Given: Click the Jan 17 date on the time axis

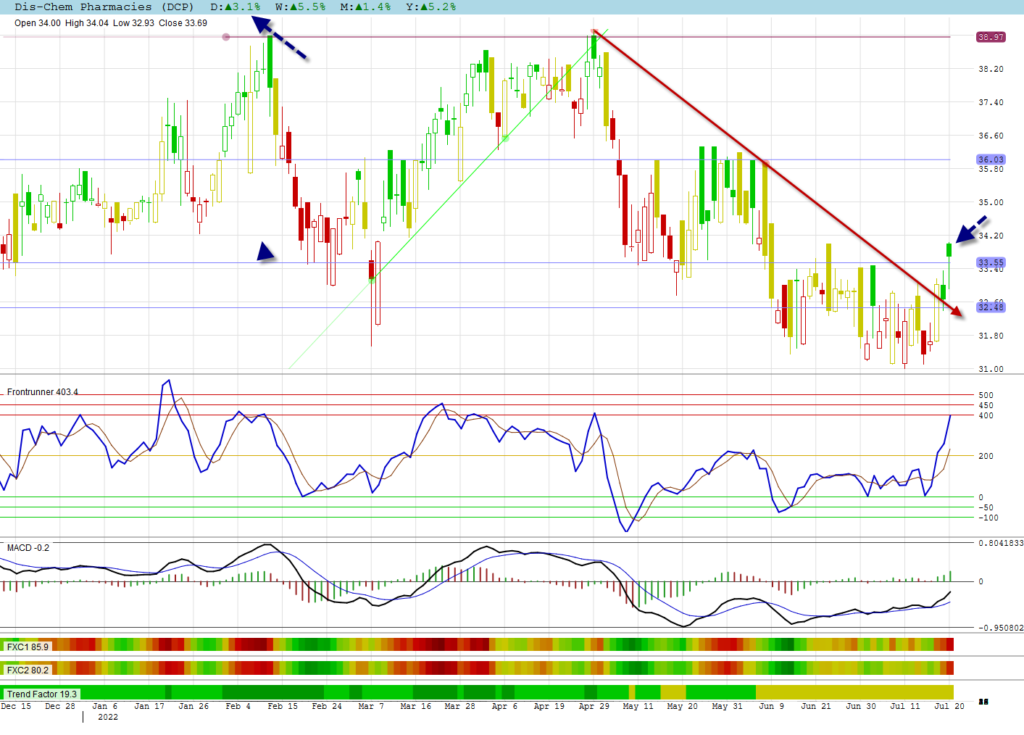Looking at the screenshot, I should 149,706.
